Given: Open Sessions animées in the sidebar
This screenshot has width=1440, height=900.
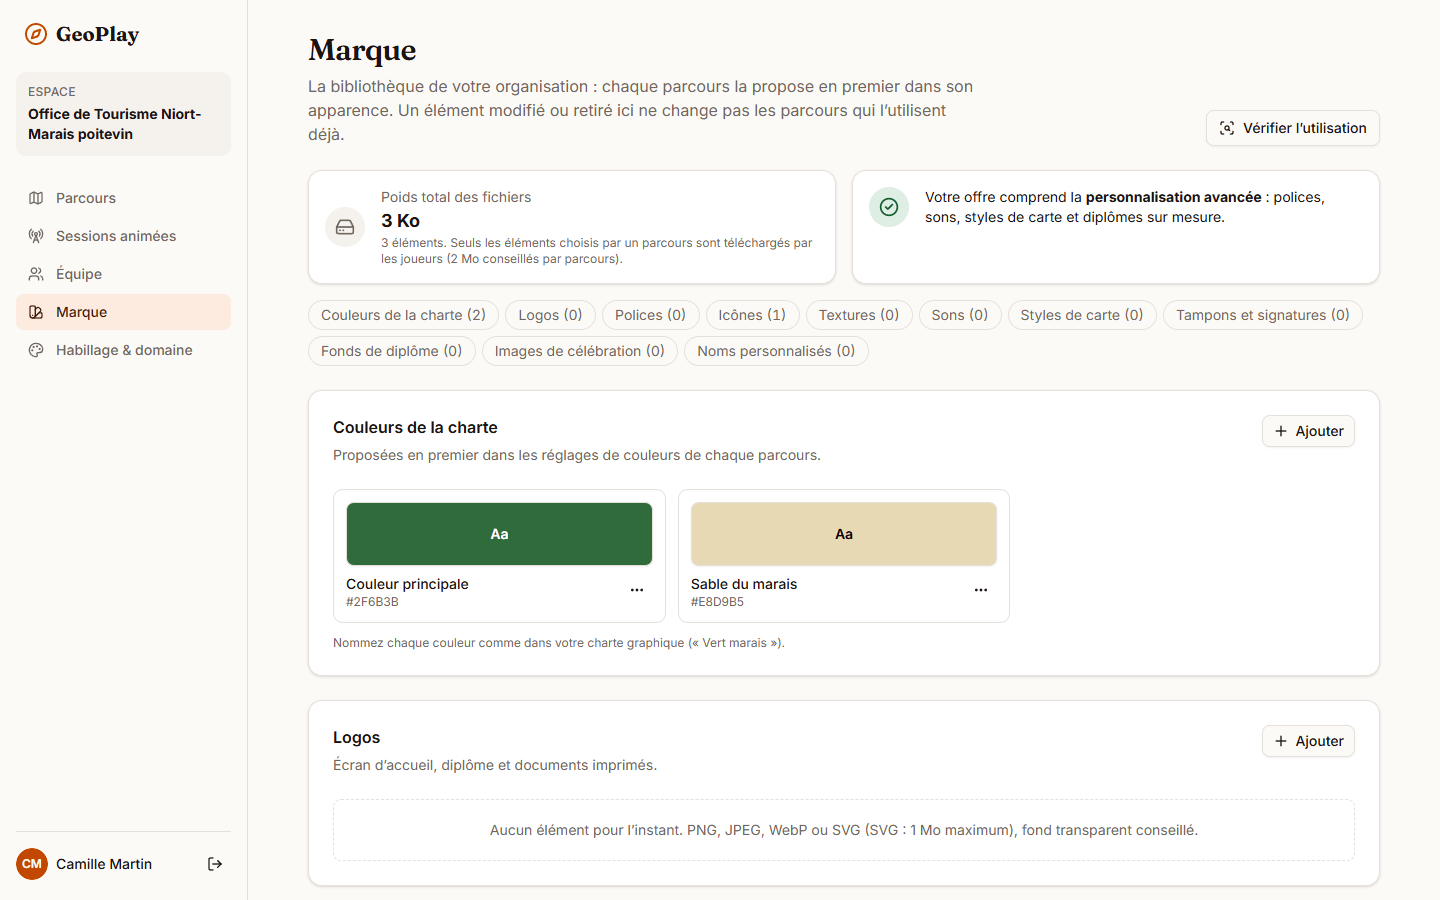Looking at the screenshot, I should tap(123, 236).
